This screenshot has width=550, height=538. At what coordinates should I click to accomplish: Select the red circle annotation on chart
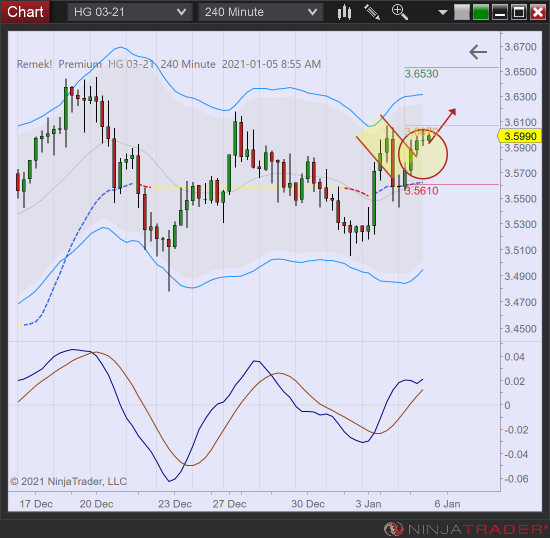point(423,154)
